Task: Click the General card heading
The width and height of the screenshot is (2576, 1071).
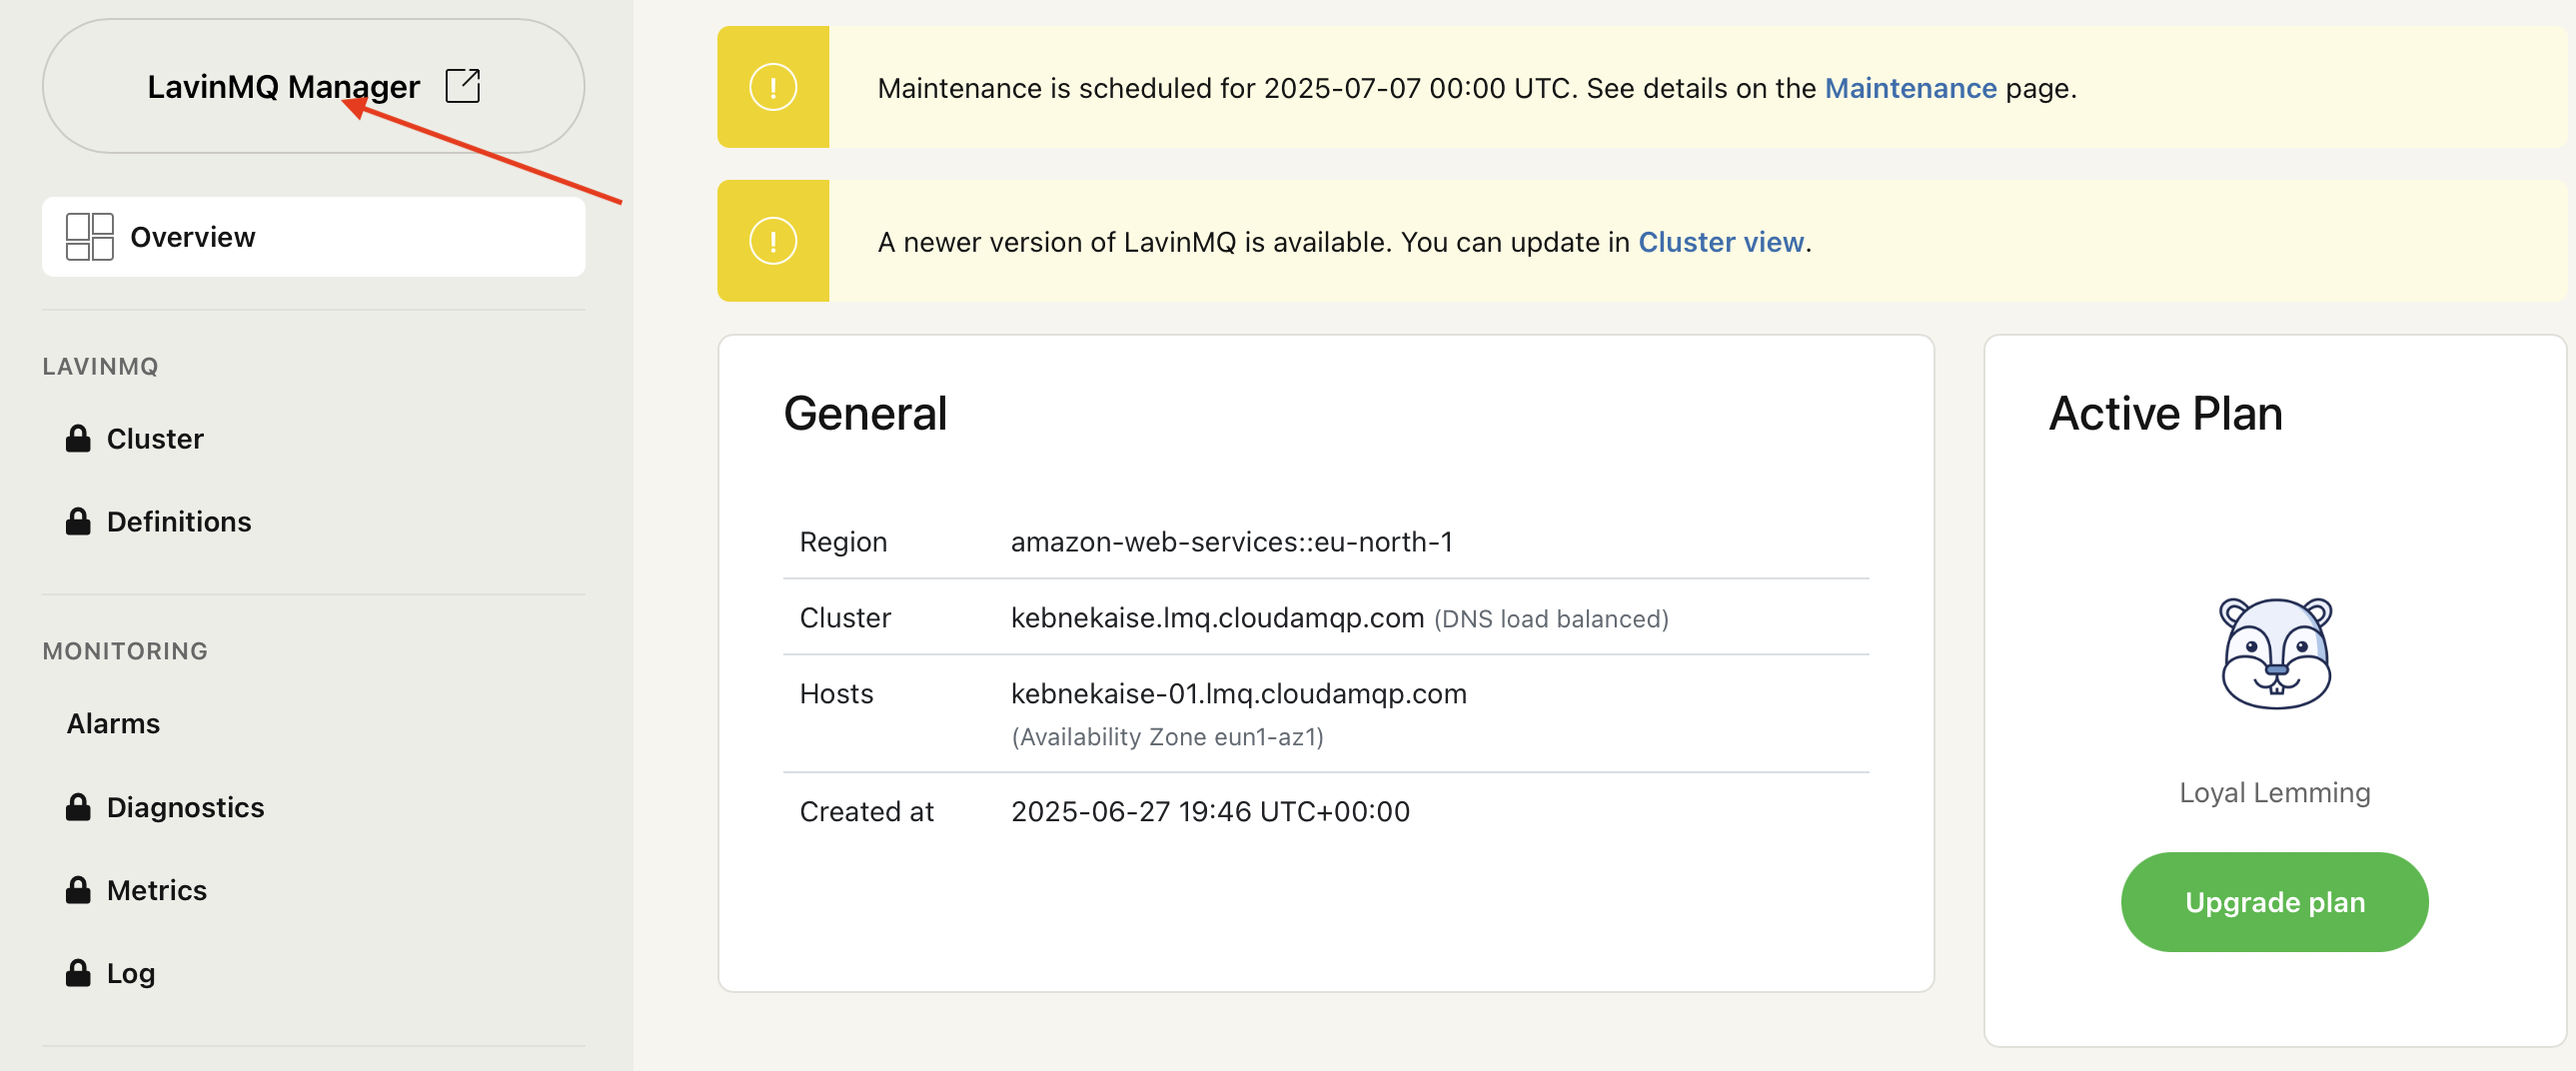Action: coord(865,414)
